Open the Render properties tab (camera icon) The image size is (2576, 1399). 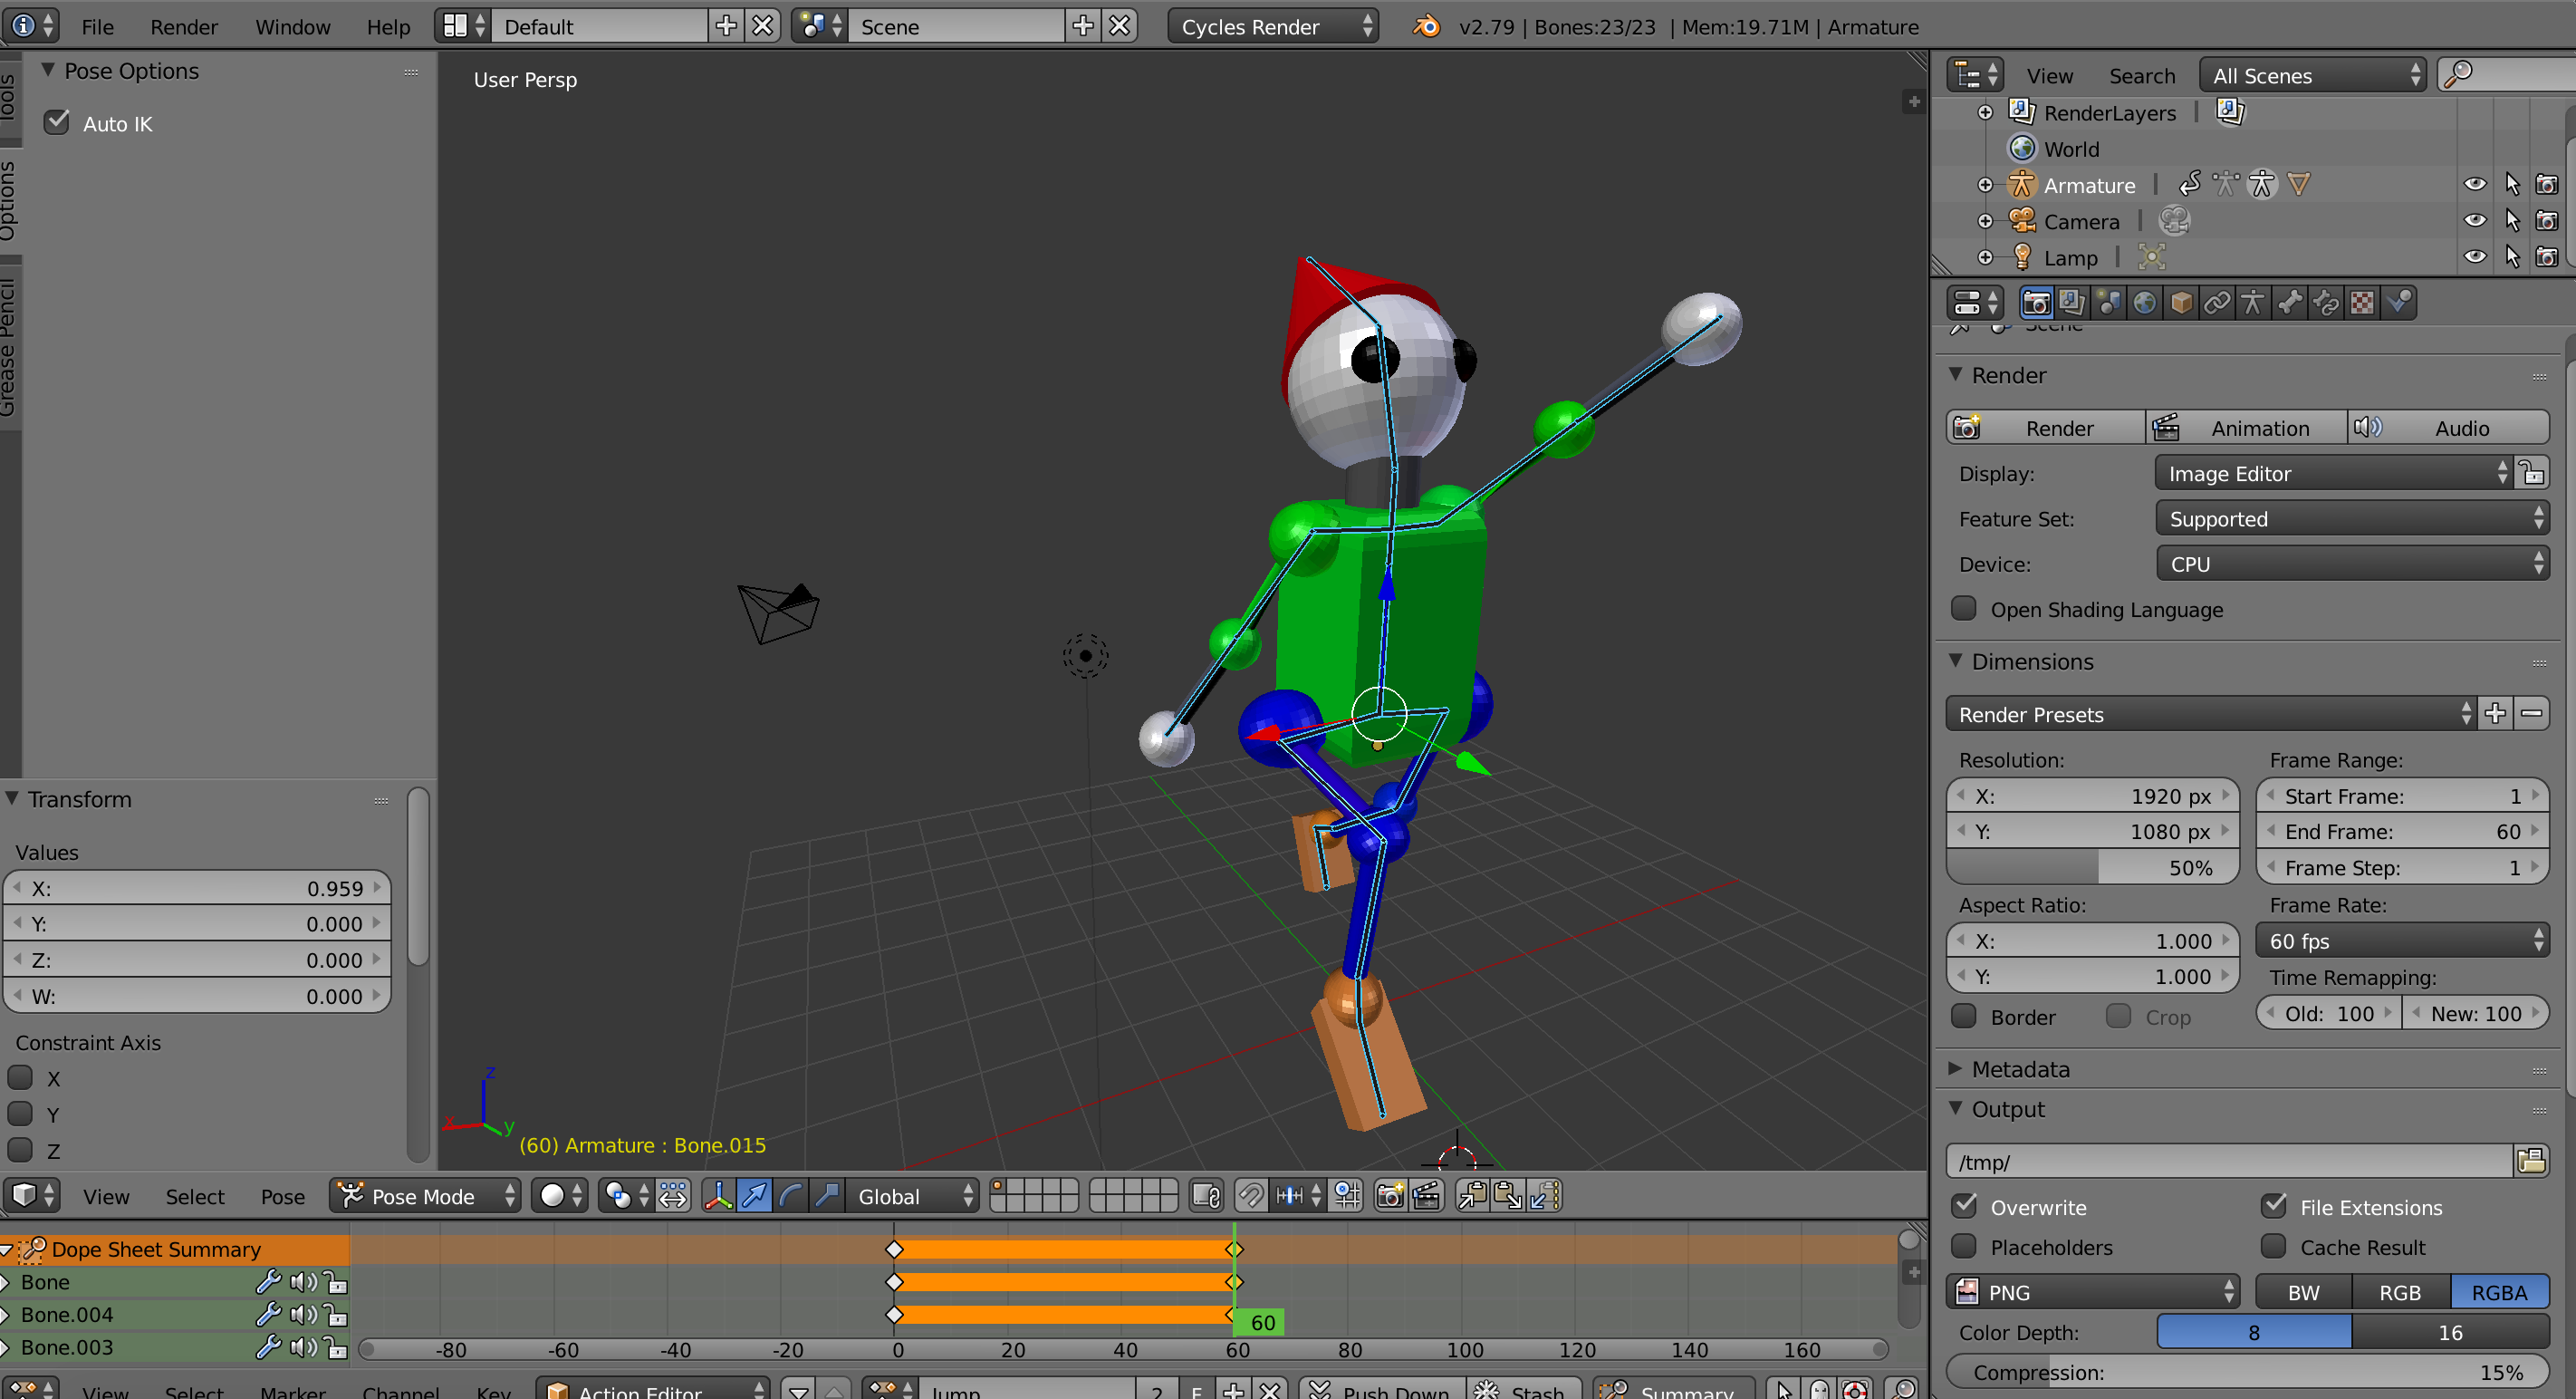coord(2036,302)
